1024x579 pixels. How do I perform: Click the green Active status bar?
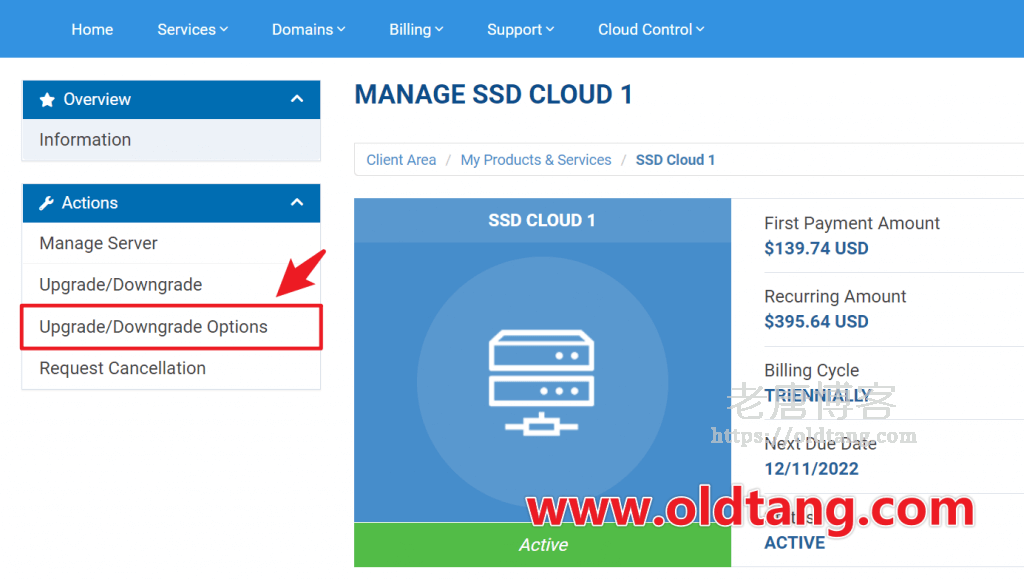click(x=542, y=545)
